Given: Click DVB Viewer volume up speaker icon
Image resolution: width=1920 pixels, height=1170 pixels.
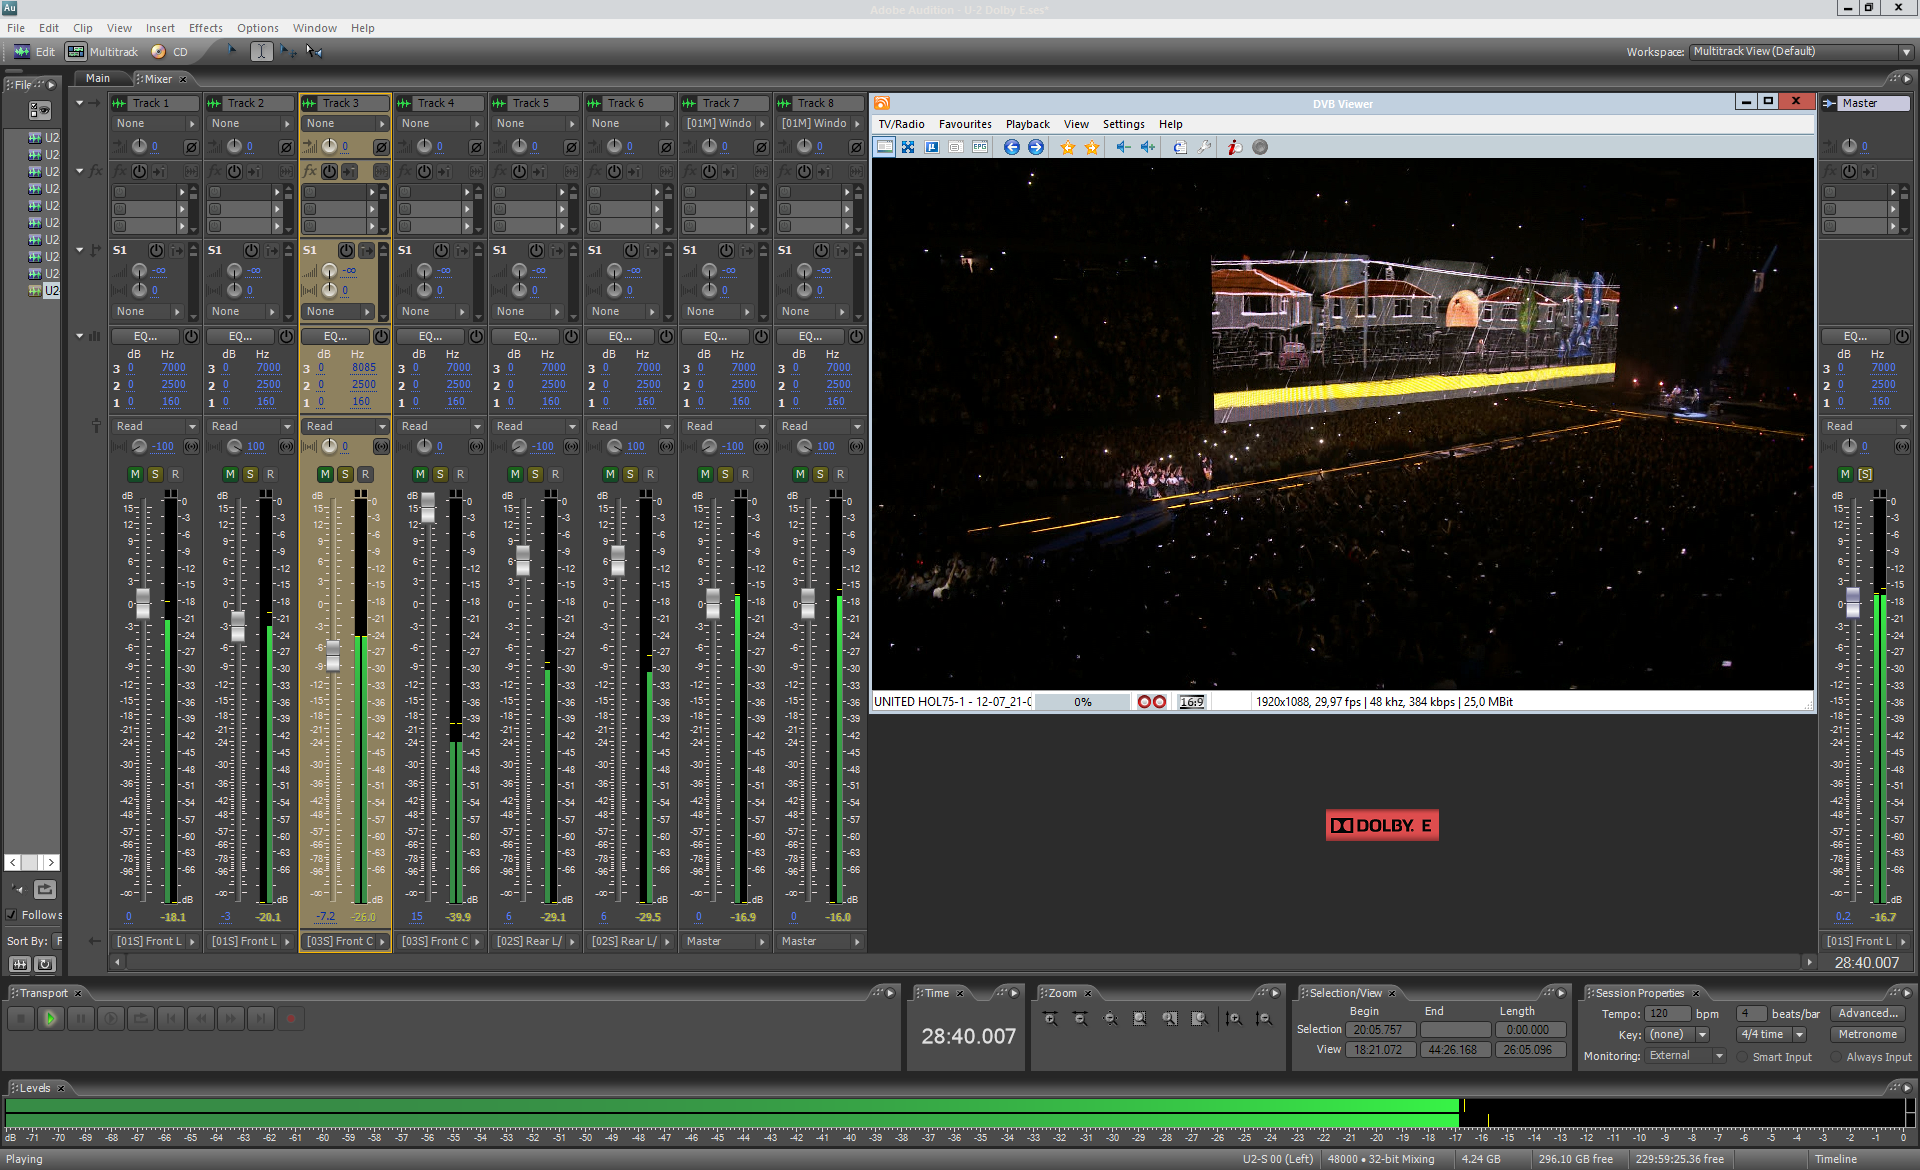Looking at the screenshot, I should [1148, 147].
